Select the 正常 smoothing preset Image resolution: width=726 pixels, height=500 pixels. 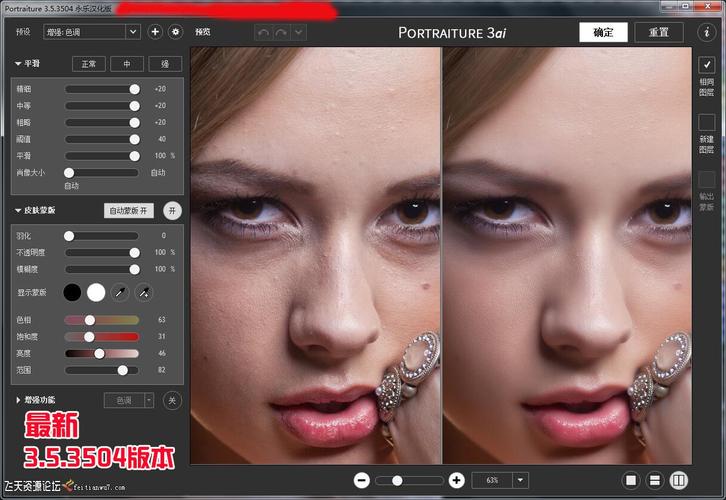[89, 64]
